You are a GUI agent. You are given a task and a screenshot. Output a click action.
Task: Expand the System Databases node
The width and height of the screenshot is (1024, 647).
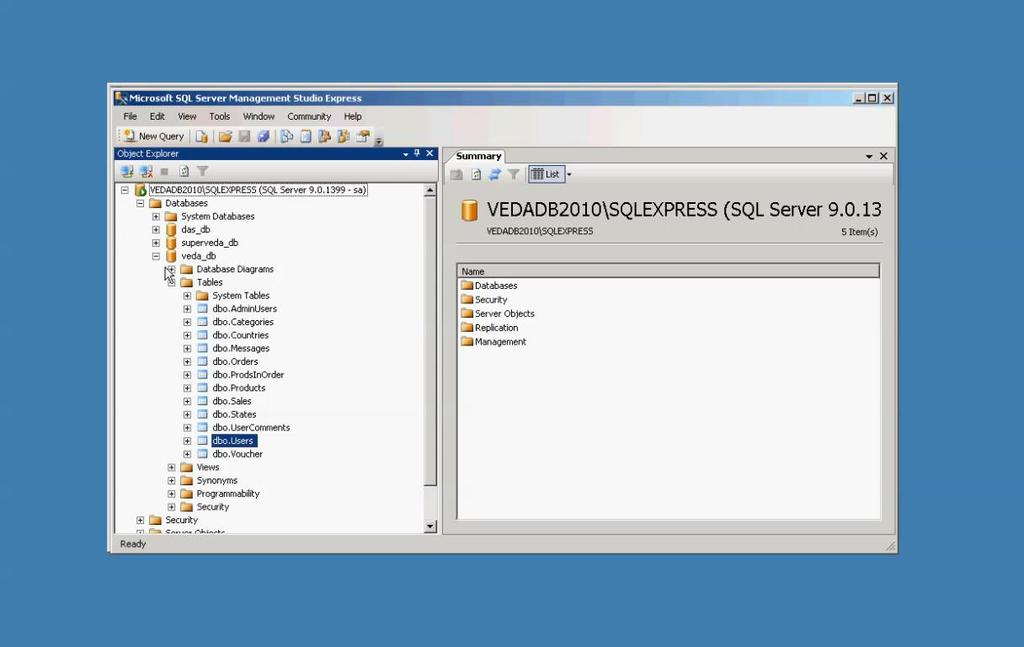tap(156, 217)
